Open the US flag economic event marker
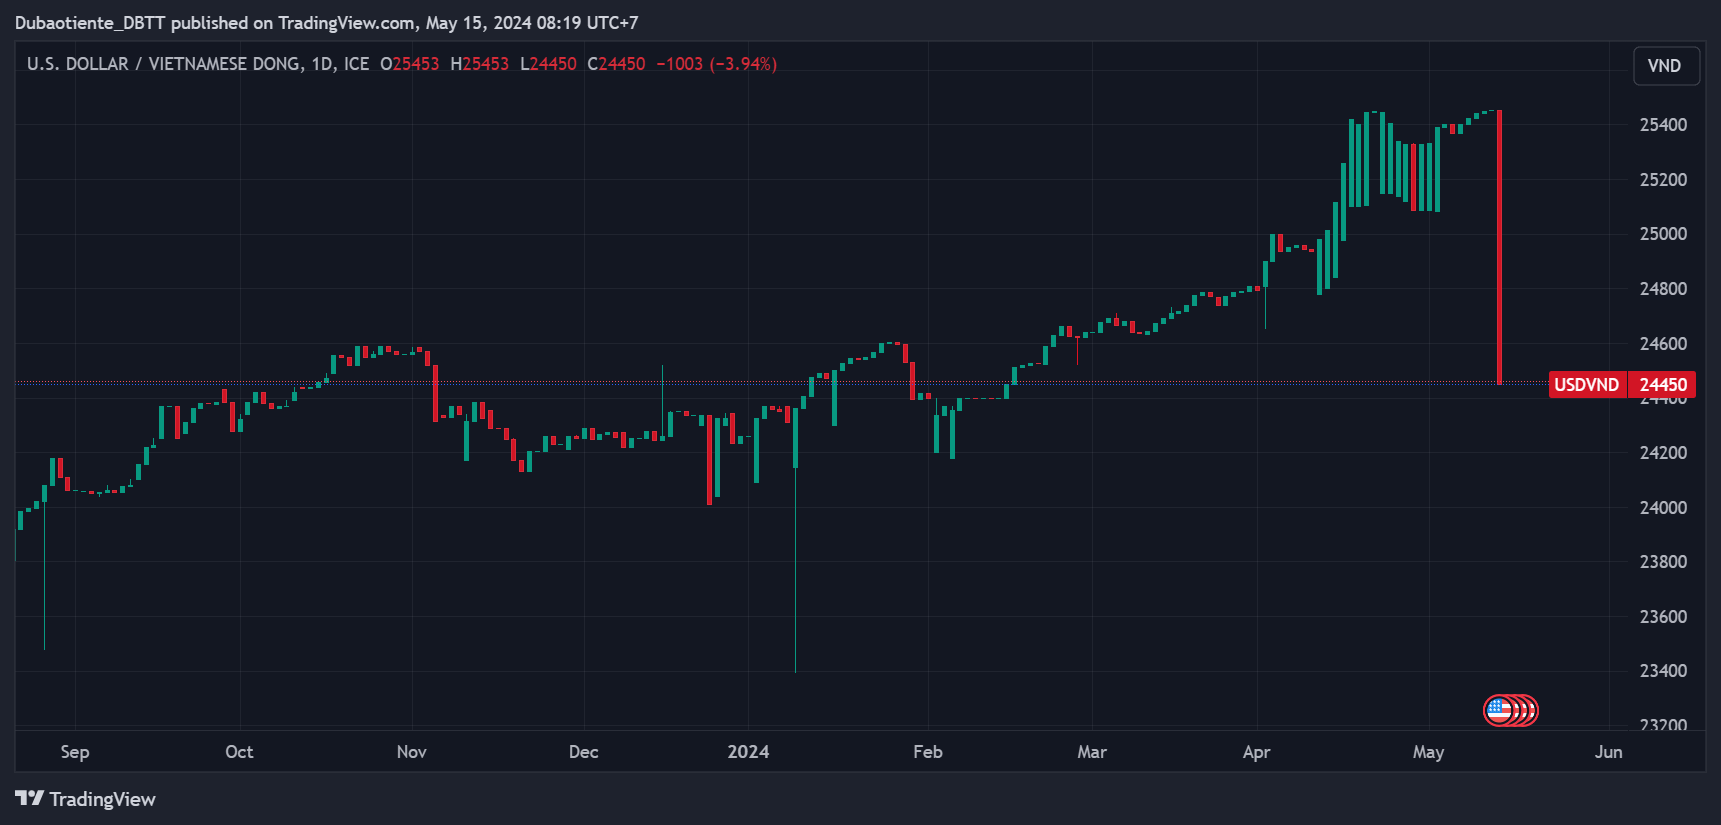Image resolution: width=1721 pixels, height=825 pixels. 1499,710
